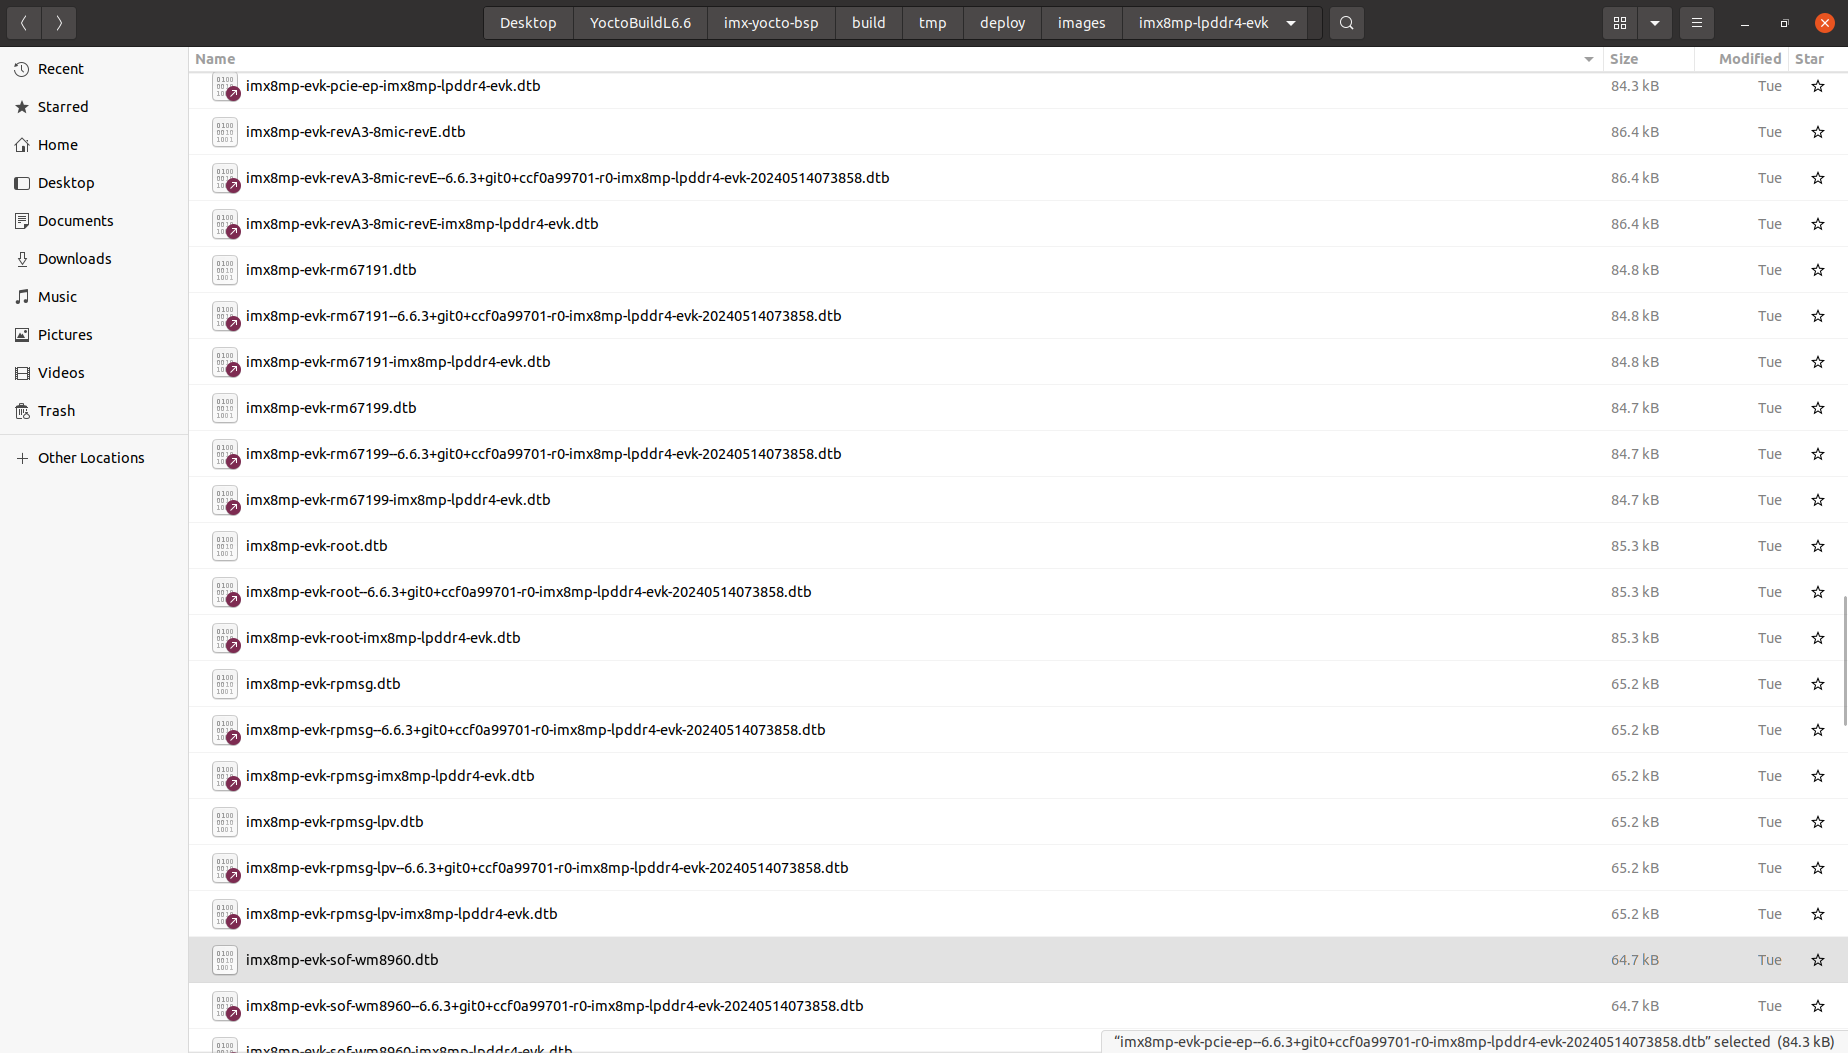1848x1053 pixels.
Task: Sort files by the Size column
Action: (1623, 59)
